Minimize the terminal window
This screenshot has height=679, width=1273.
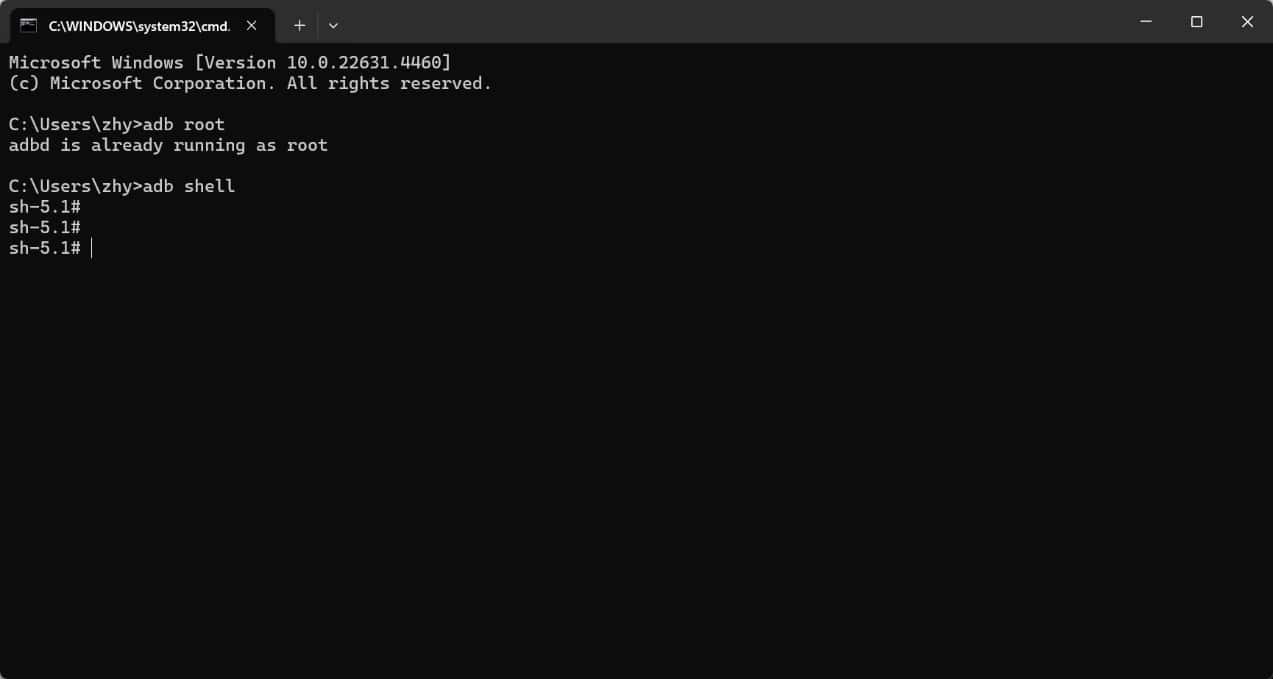1146,22
